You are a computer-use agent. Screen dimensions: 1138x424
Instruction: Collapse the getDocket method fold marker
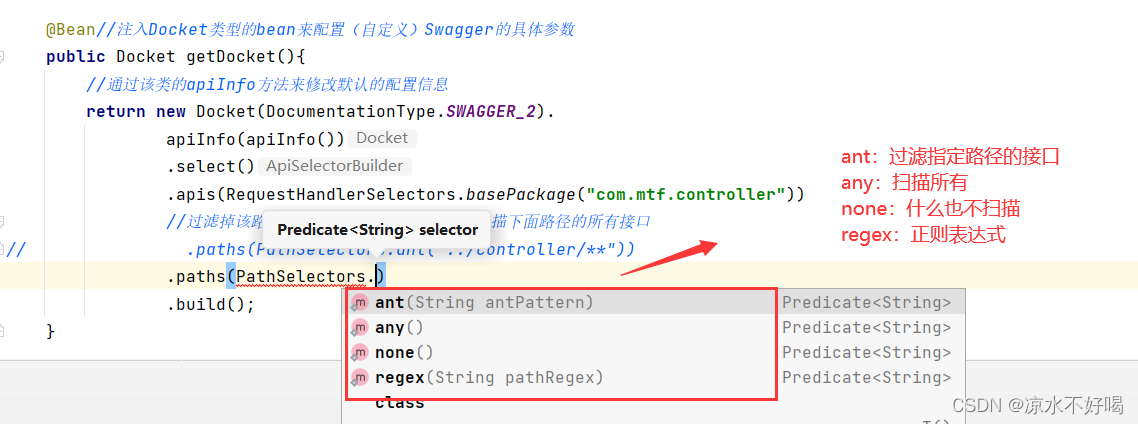click(5, 57)
